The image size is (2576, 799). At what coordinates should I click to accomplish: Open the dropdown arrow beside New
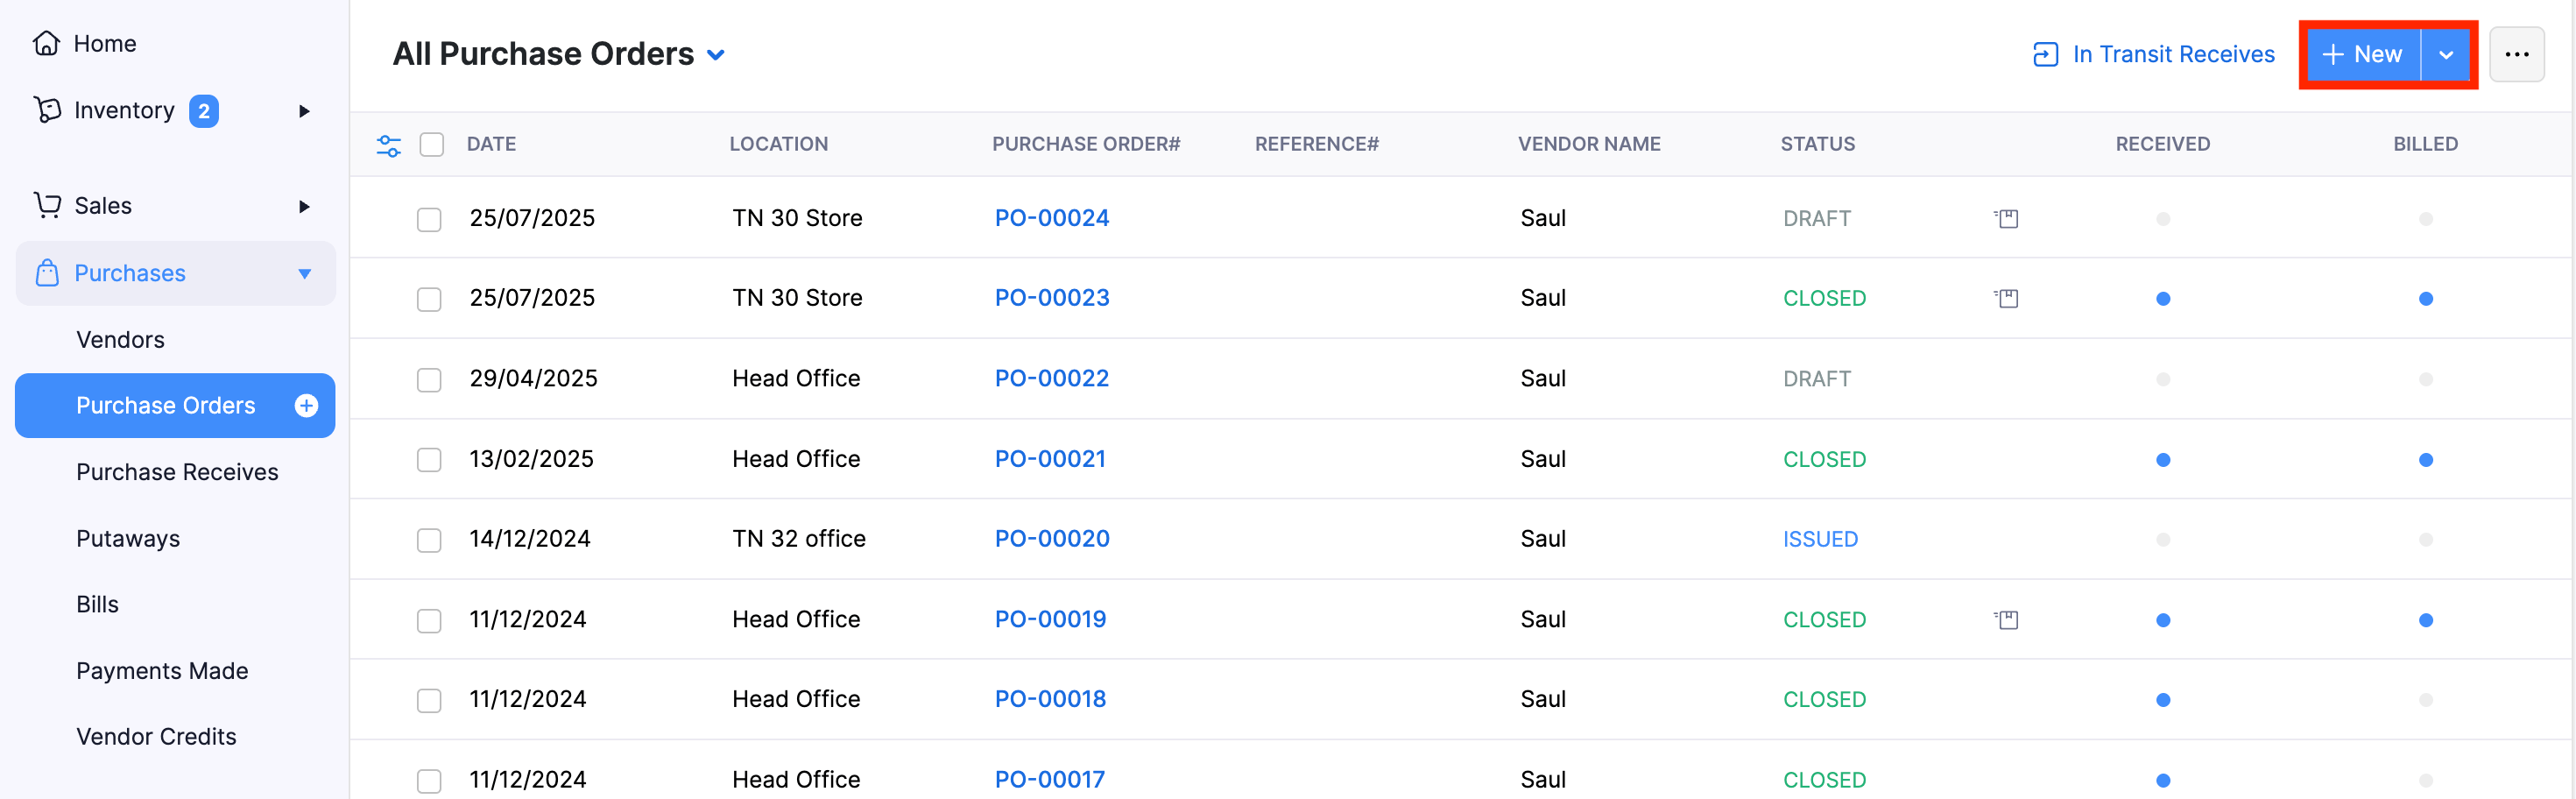(2445, 55)
